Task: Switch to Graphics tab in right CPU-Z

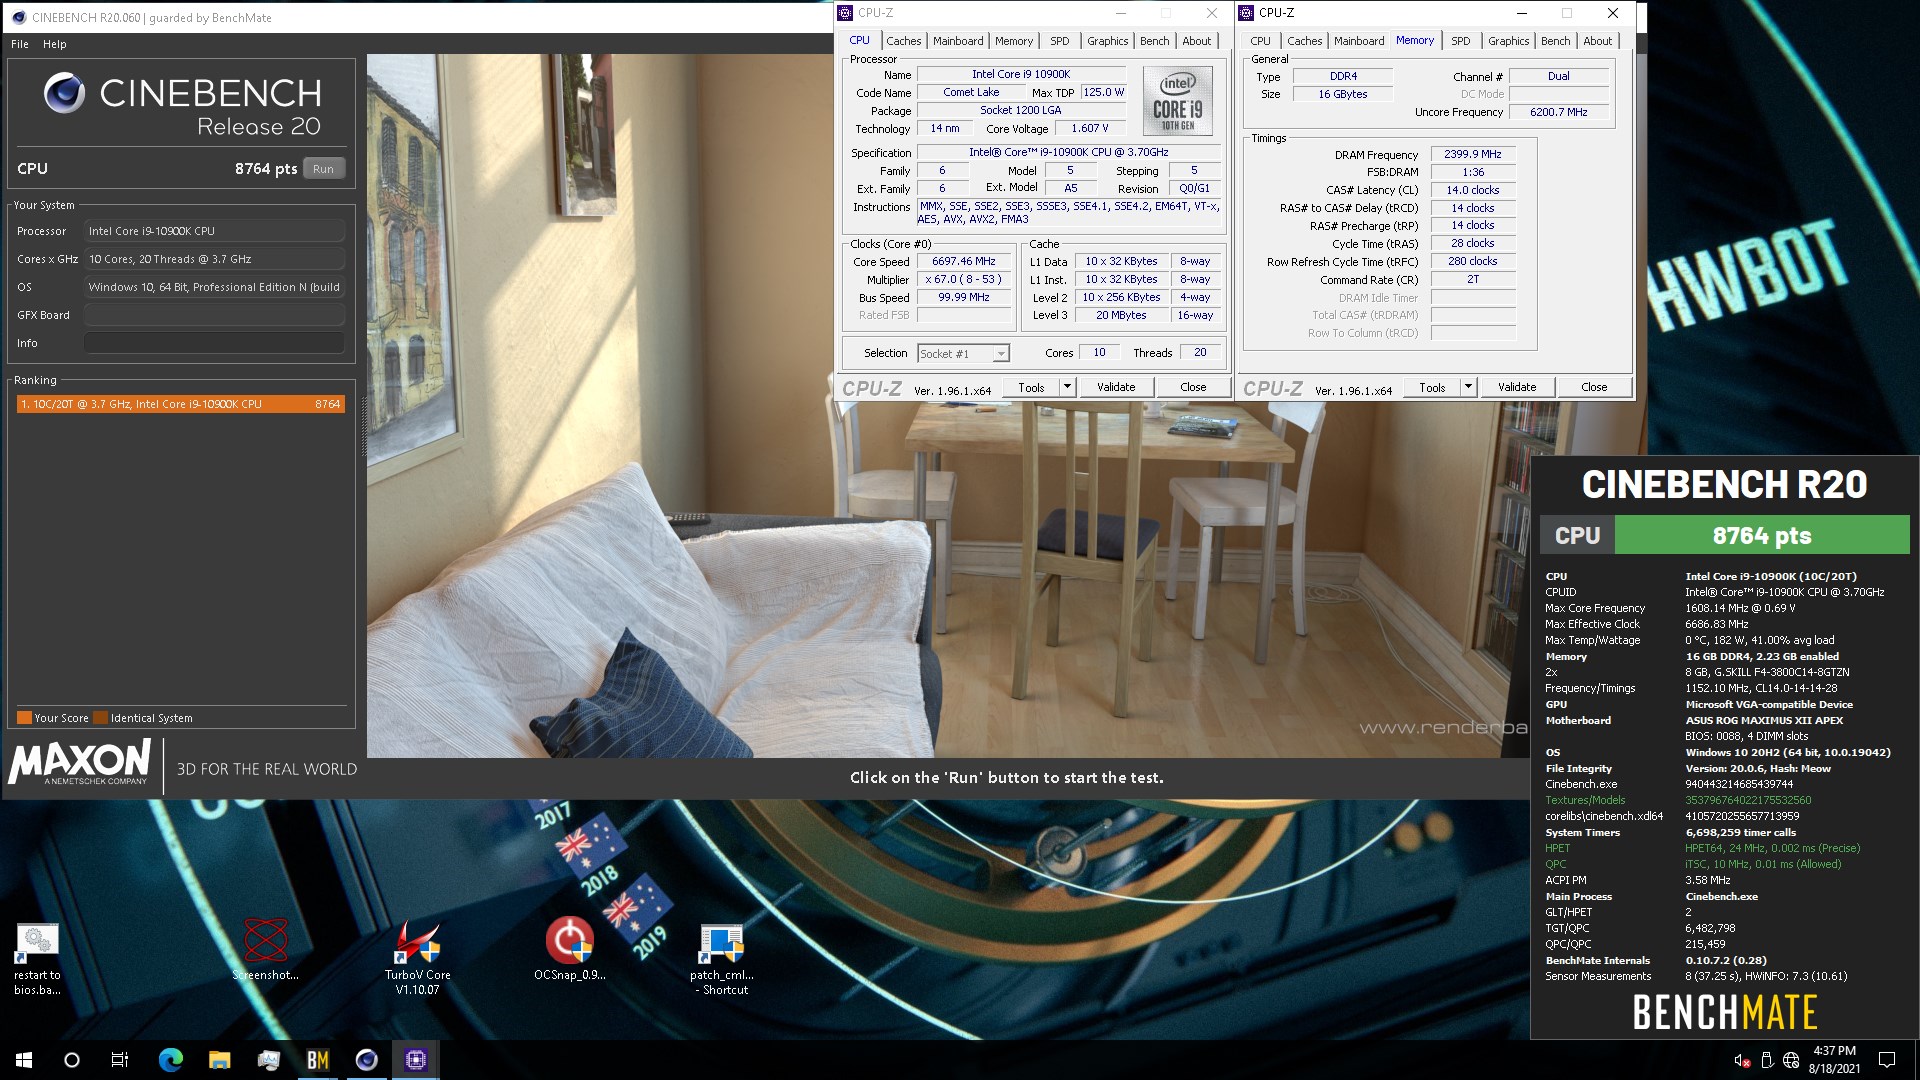Action: tap(1508, 41)
